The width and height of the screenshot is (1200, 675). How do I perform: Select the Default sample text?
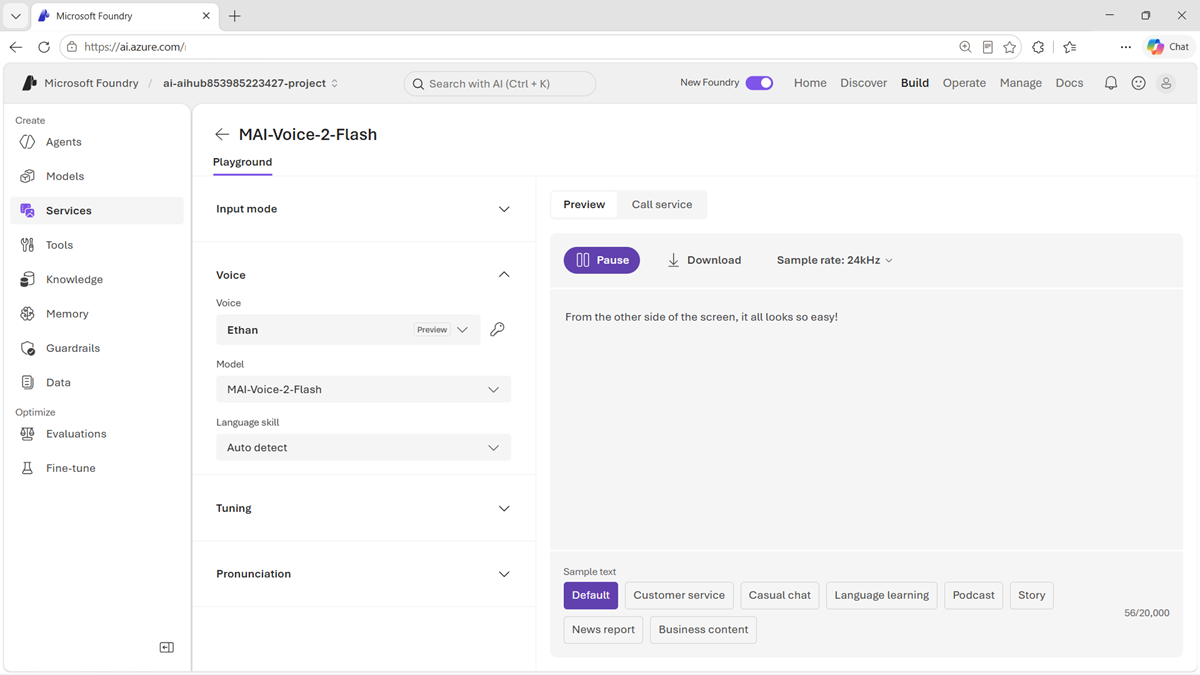pos(591,595)
